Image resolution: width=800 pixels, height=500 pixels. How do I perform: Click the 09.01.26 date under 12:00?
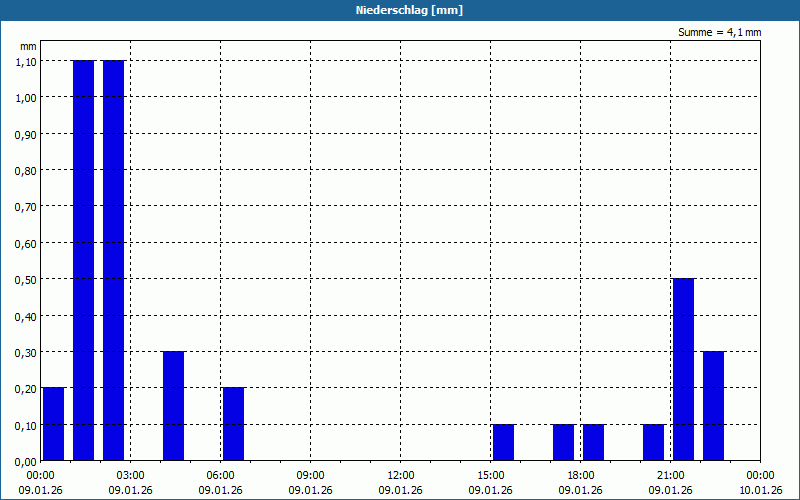[x=401, y=490]
